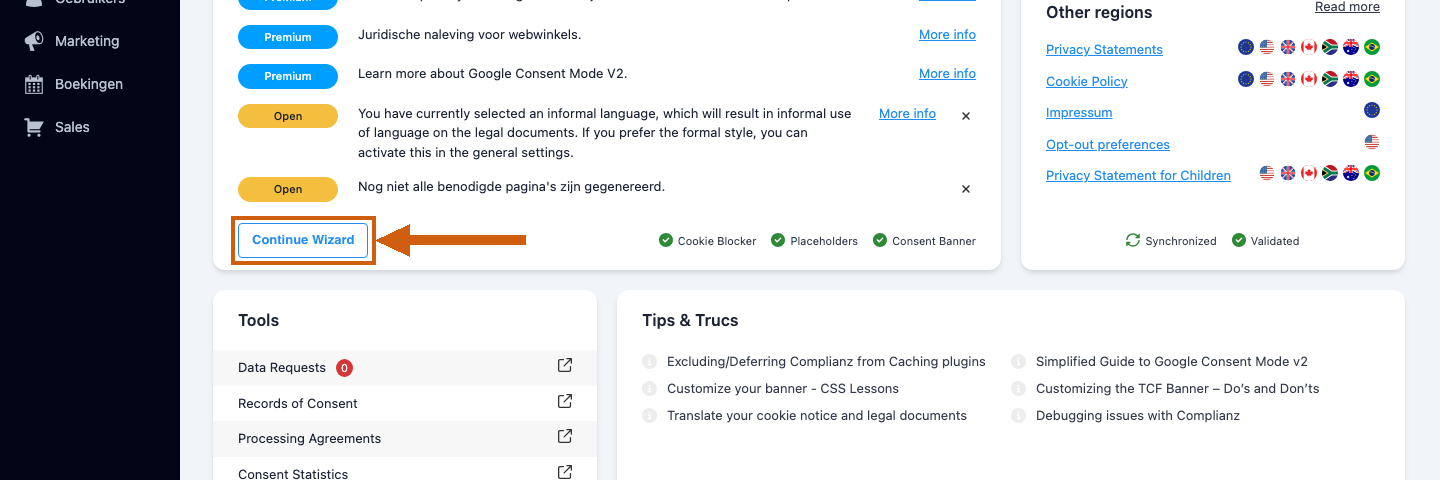The image size is (1440, 480).
Task: Open More info for Google Consent Mode V2
Action: 947,73
